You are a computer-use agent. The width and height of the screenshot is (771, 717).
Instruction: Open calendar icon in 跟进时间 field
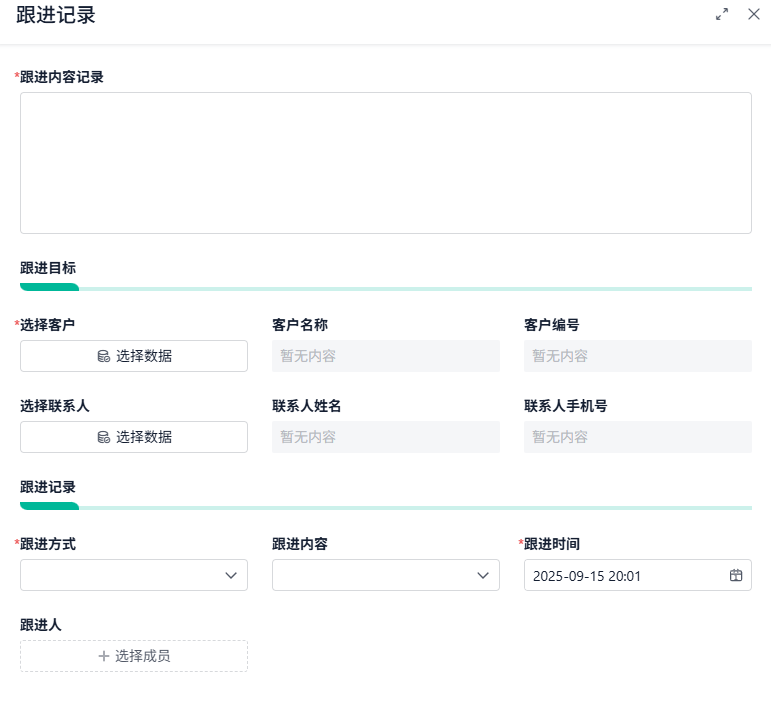click(736, 575)
